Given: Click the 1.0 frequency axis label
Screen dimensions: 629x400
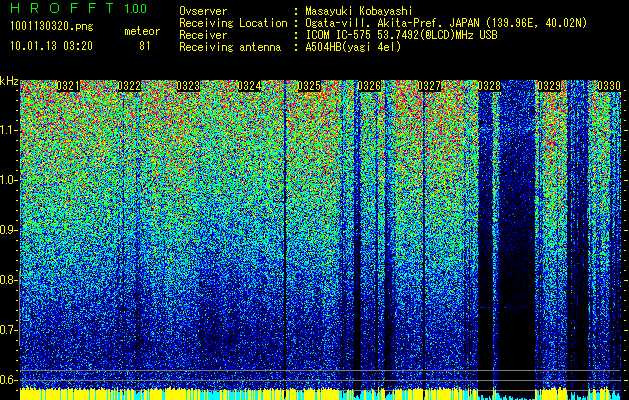Looking at the screenshot, I should click(8, 180).
